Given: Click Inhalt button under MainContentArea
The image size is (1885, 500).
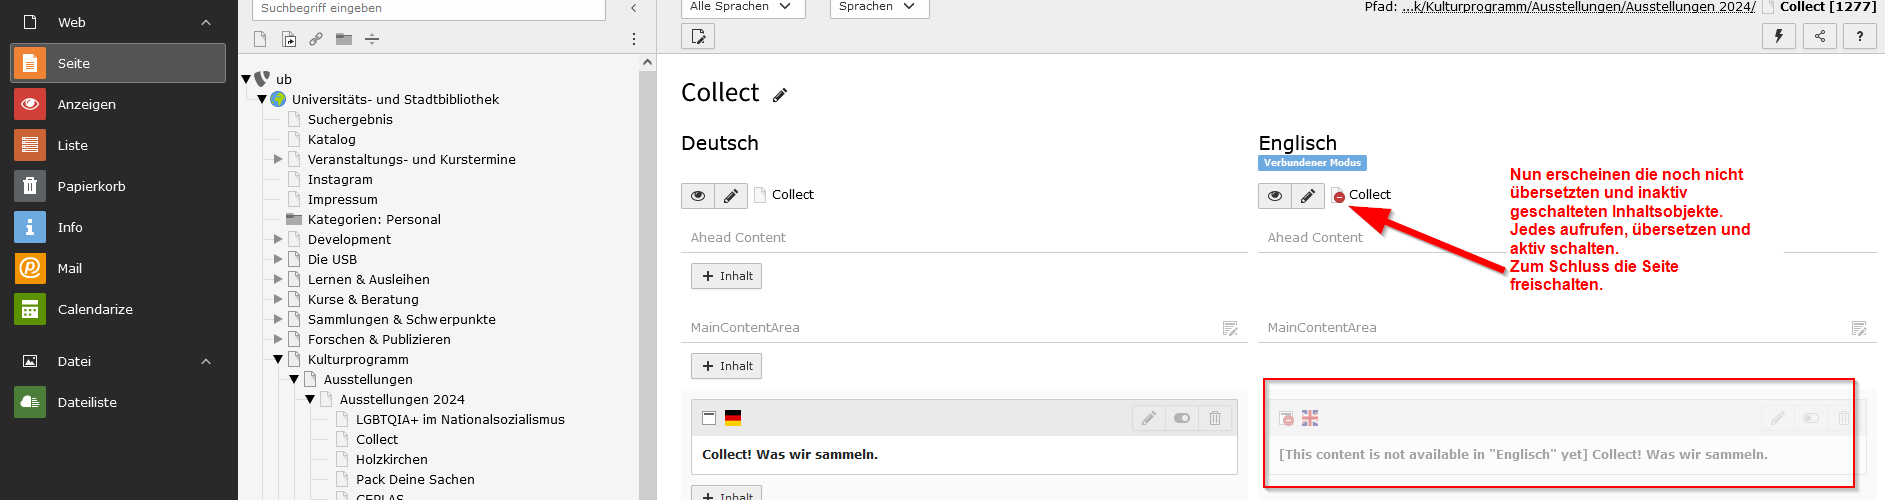Looking at the screenshot, I should click(727, 366).
